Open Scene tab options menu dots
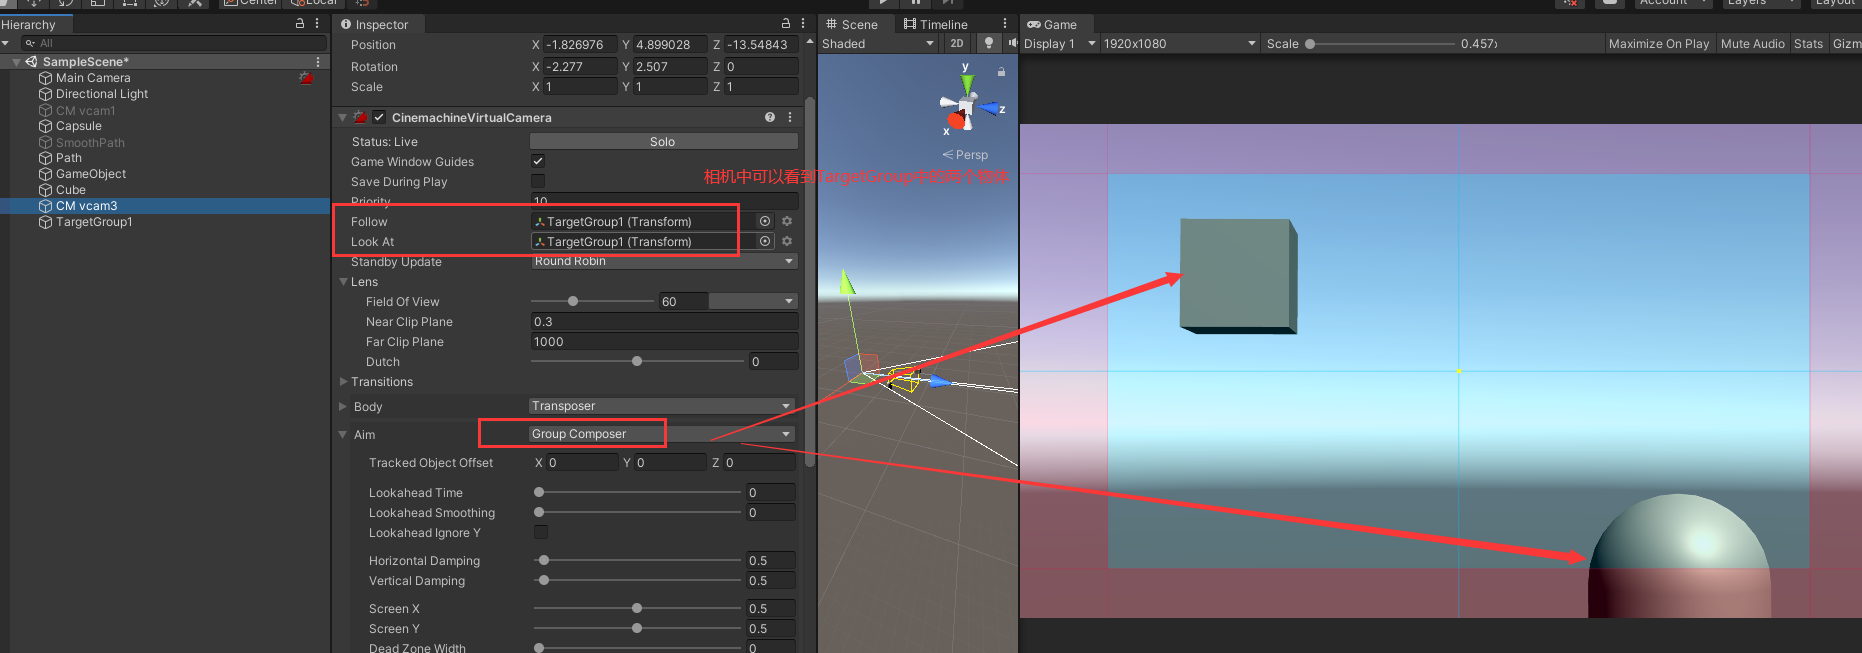Viewport: 1862px width, 653px height. tap(1005, 24)
